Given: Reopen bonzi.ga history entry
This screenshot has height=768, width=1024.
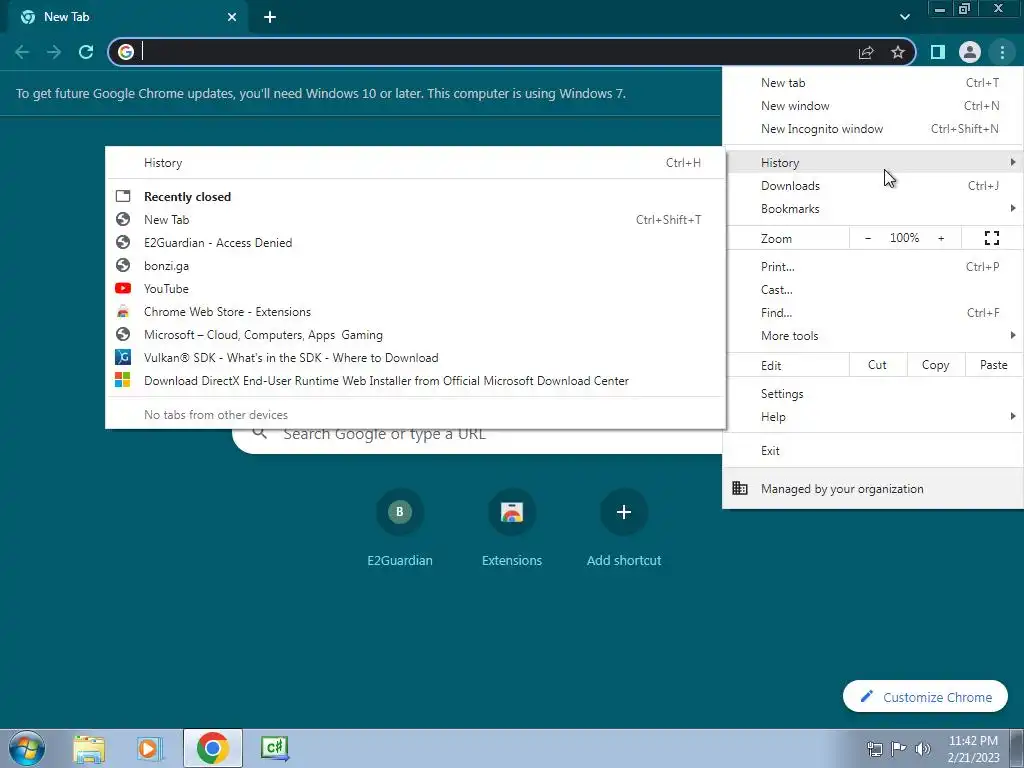Looking at the screenshot, I should click(x=415, y=266).
